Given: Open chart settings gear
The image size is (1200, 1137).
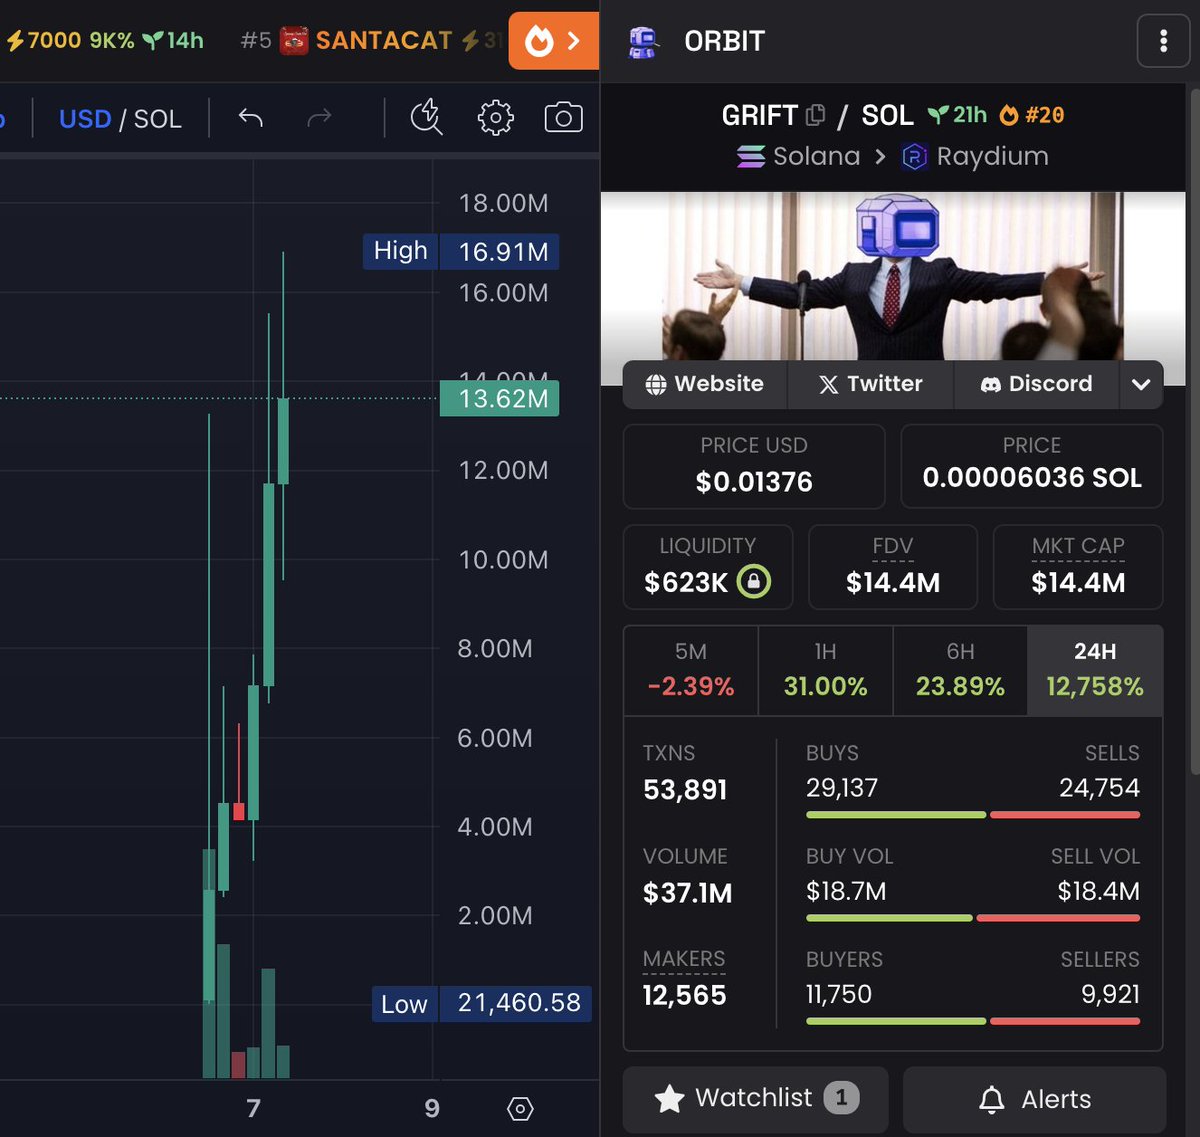Looking at the screenshot, I should pos(495,118).
